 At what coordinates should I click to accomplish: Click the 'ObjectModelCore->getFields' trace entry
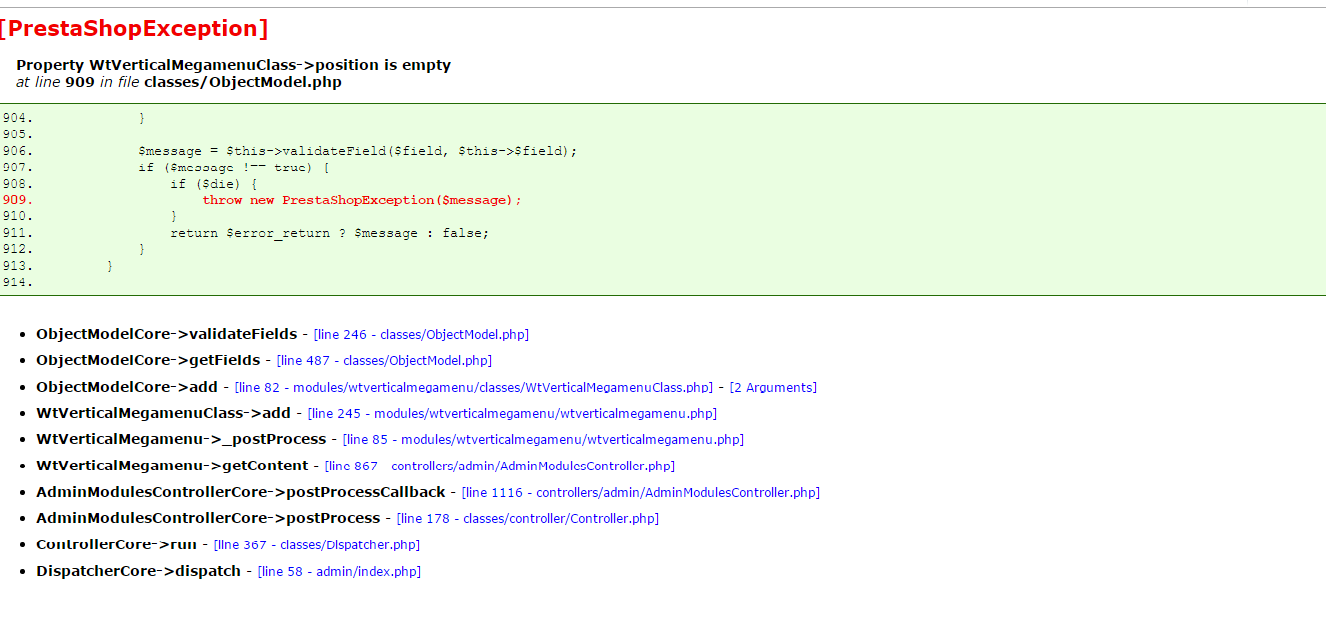[x=148, y=361]
